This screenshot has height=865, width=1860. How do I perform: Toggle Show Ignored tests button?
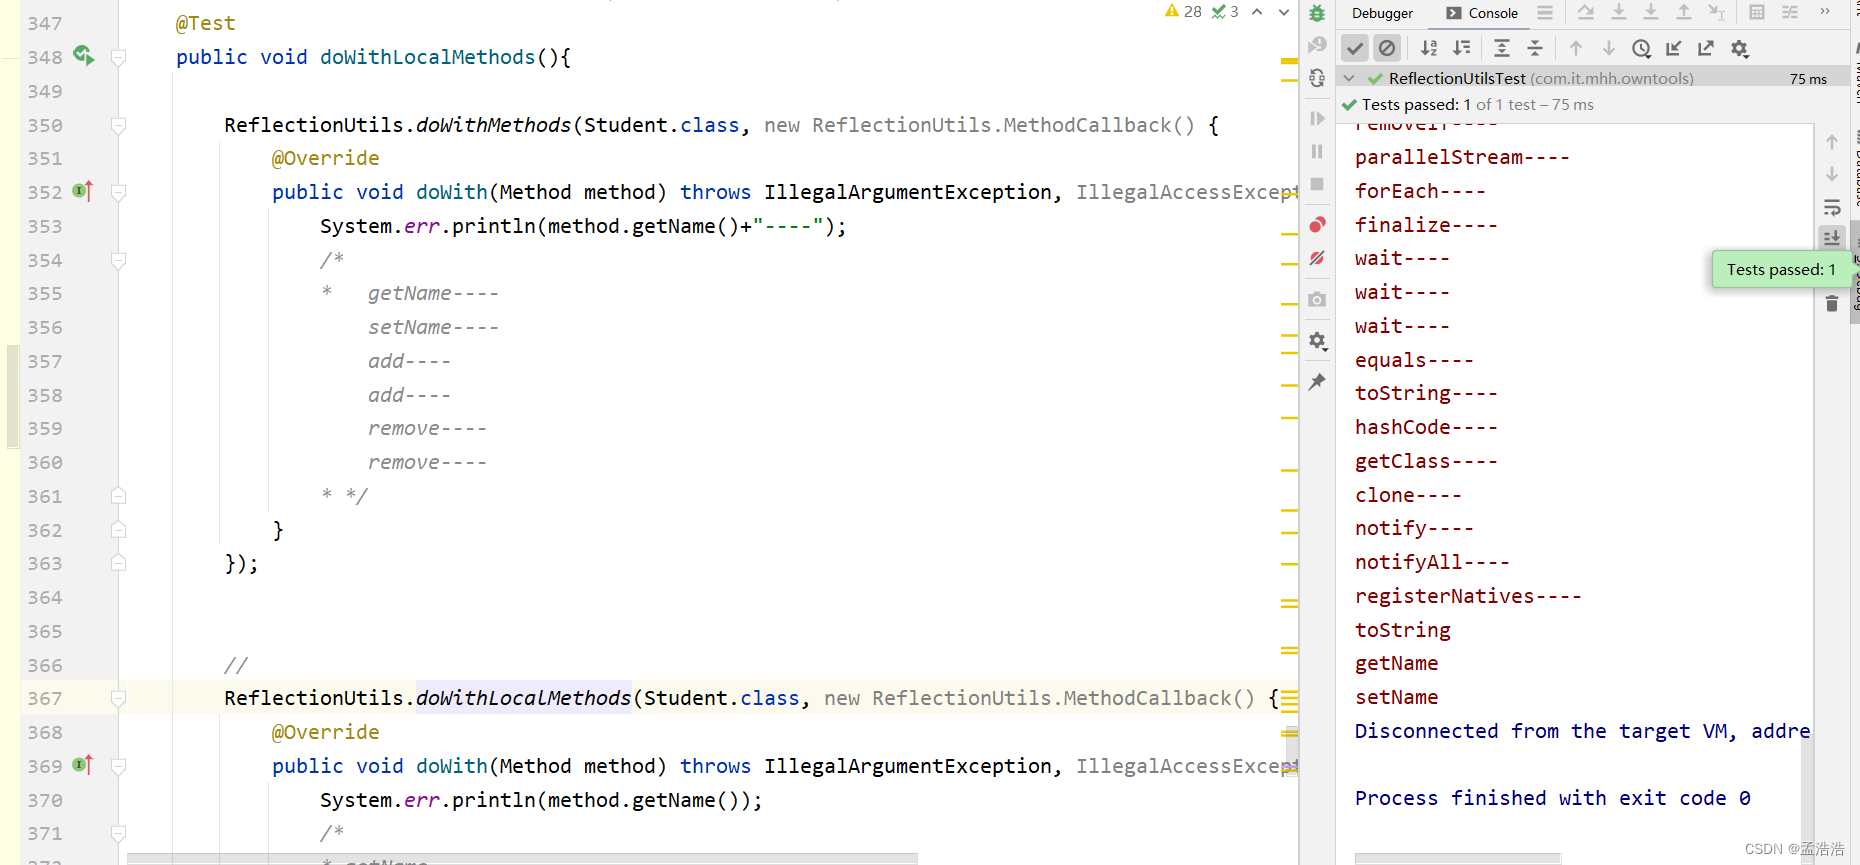coord(1387,48)
